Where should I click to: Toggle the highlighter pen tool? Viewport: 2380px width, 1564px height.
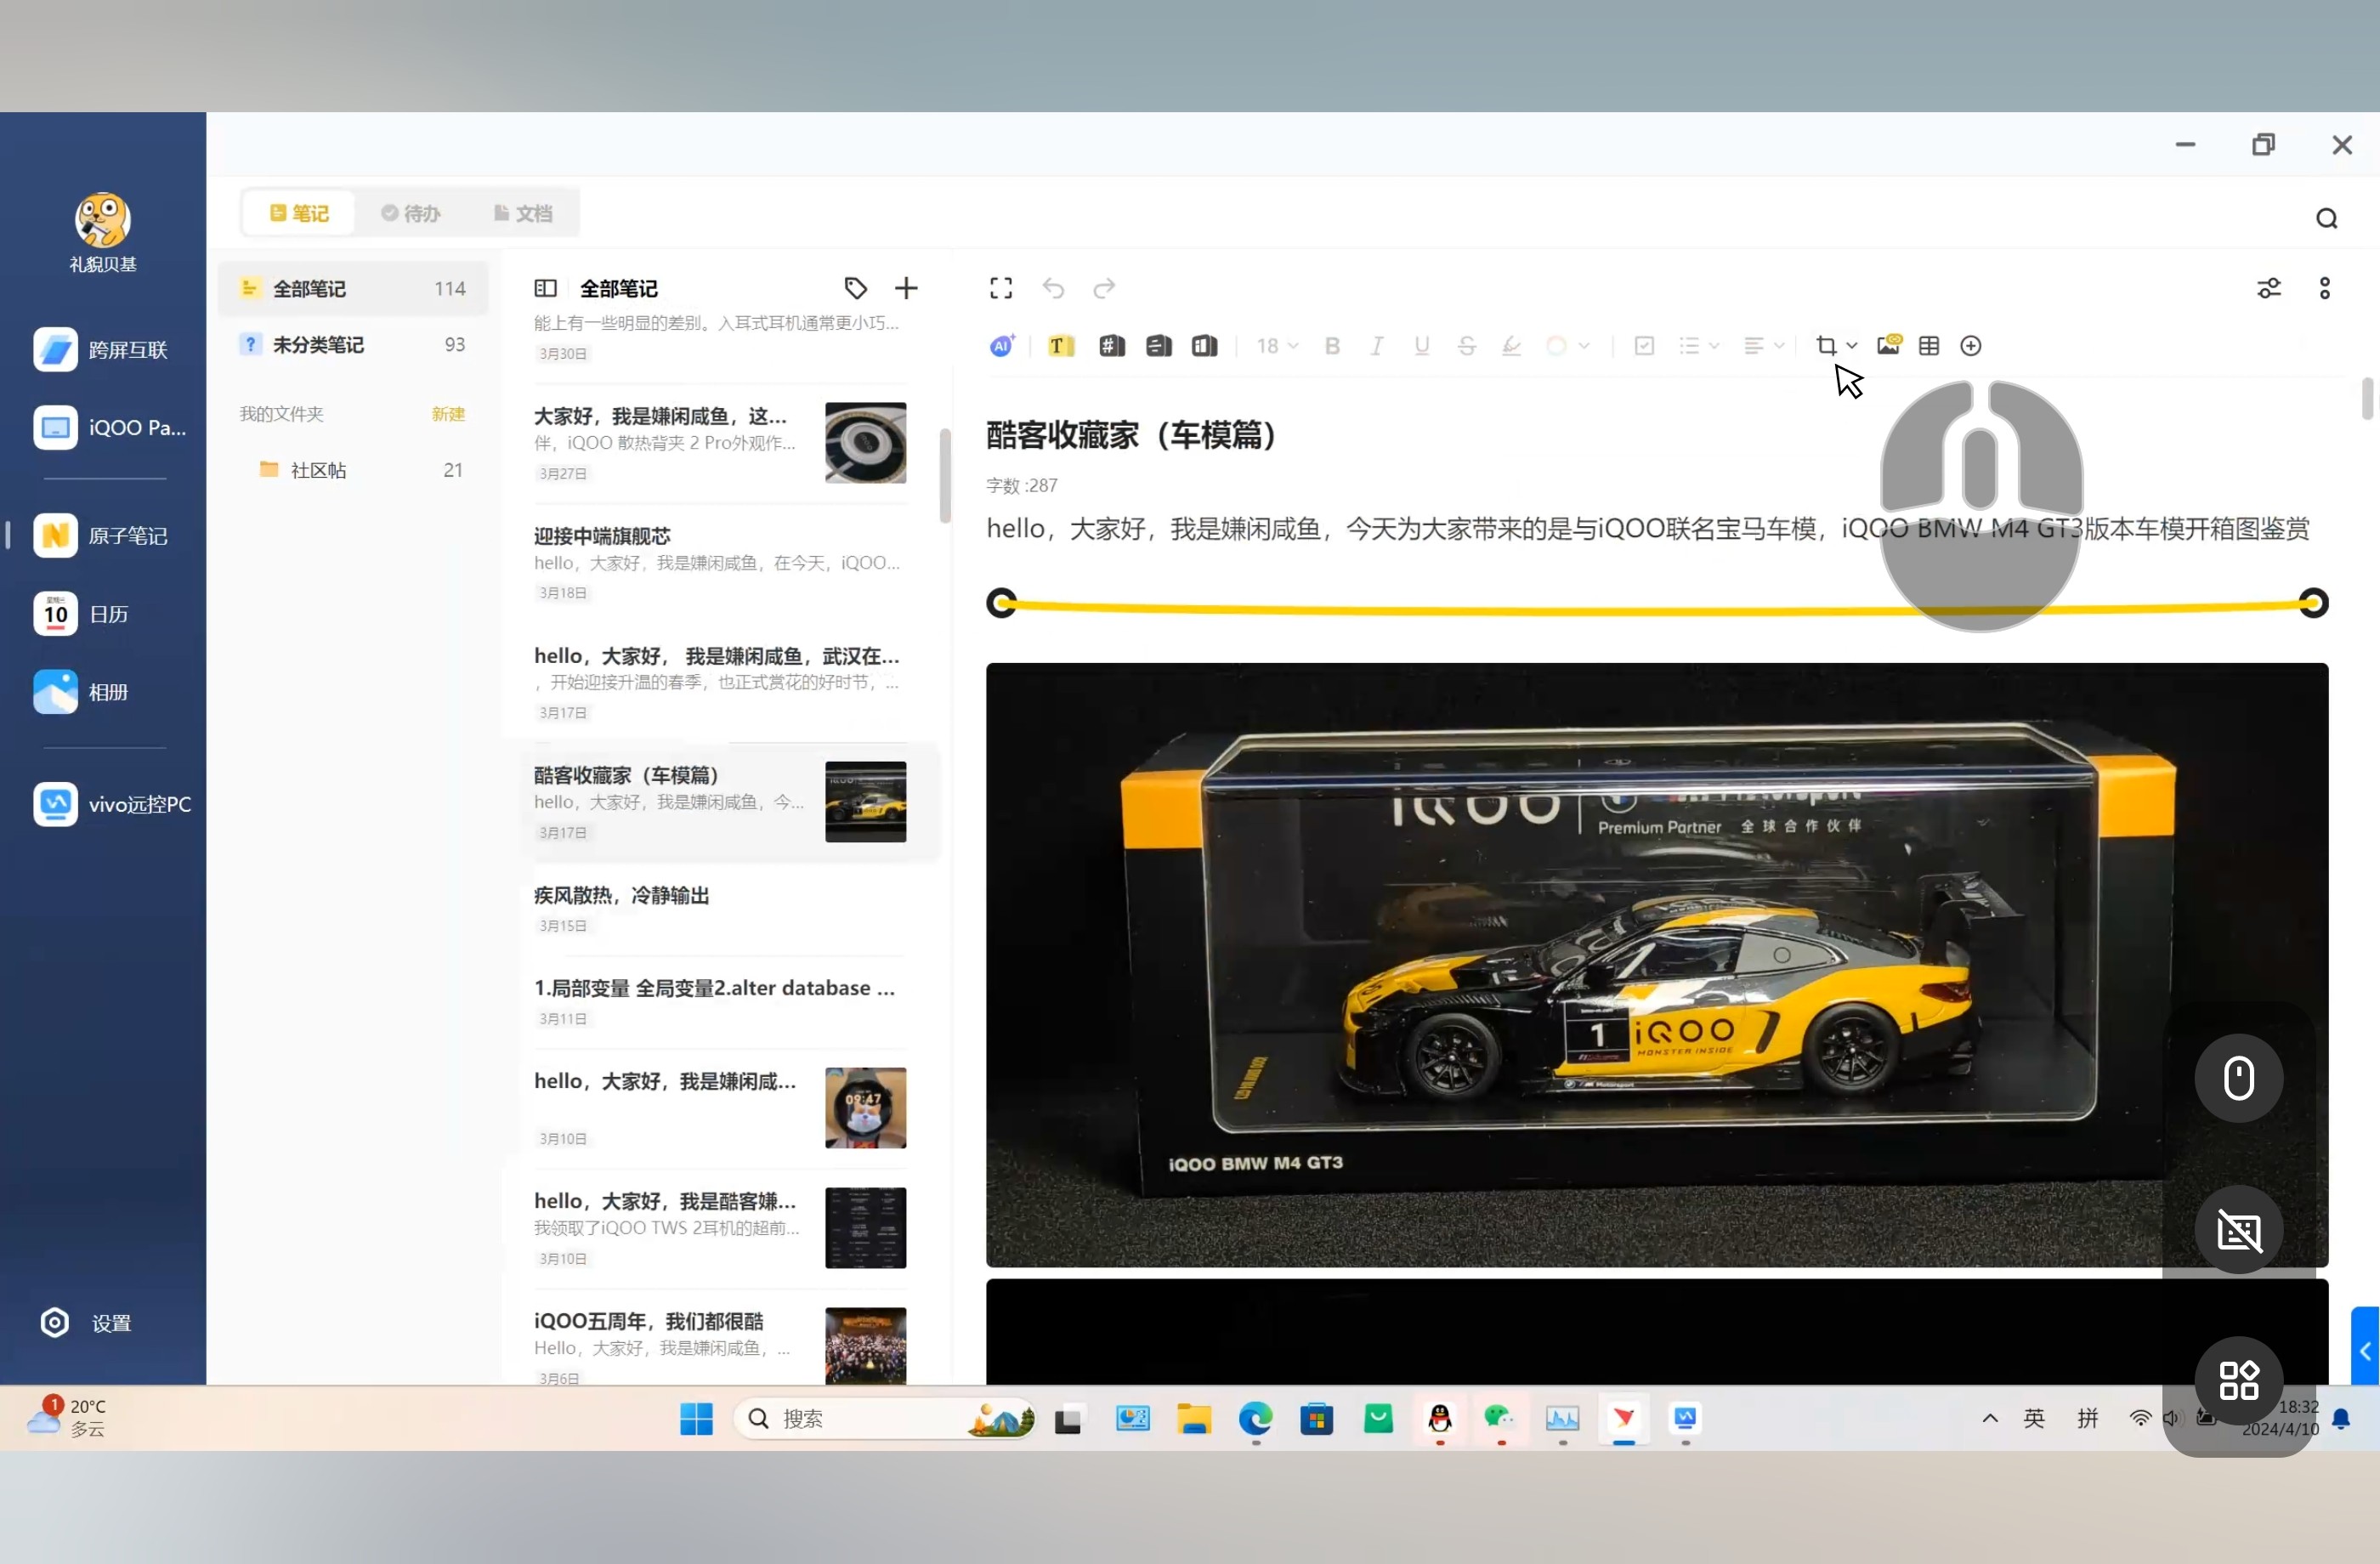(x=1511, y=346)
